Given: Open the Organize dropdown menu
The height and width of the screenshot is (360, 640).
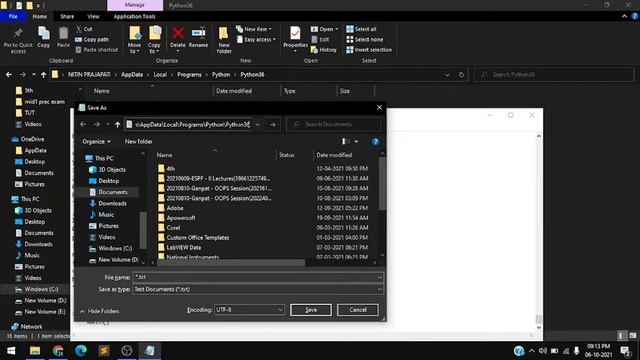Looking at the screenshot, I should (96, 142).
